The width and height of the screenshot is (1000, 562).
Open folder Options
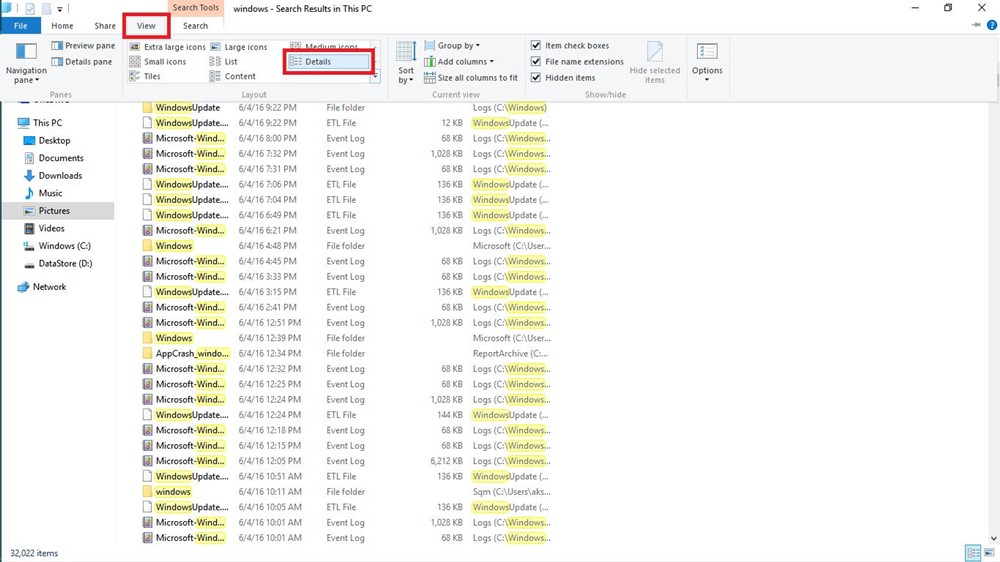pos(707,63)
